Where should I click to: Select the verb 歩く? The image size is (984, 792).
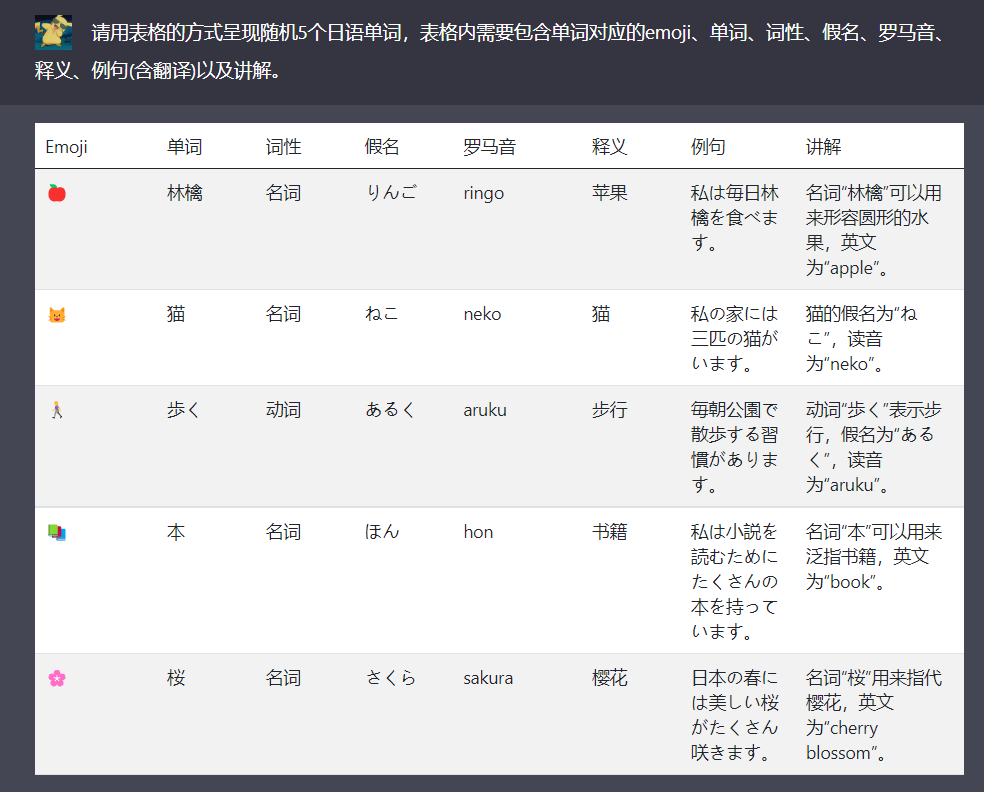(183, 410)
